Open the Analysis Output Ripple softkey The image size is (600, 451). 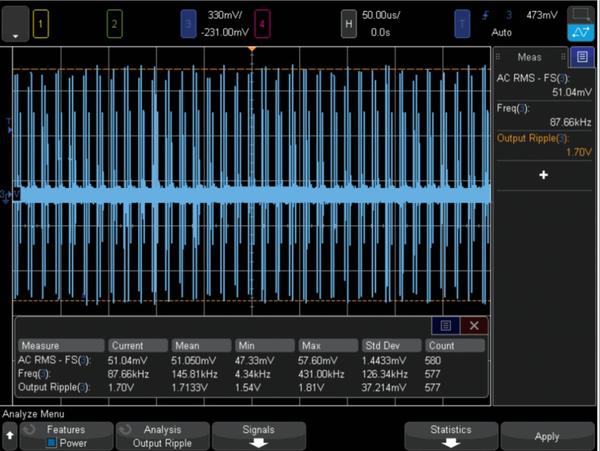click(x=162, y=434)
